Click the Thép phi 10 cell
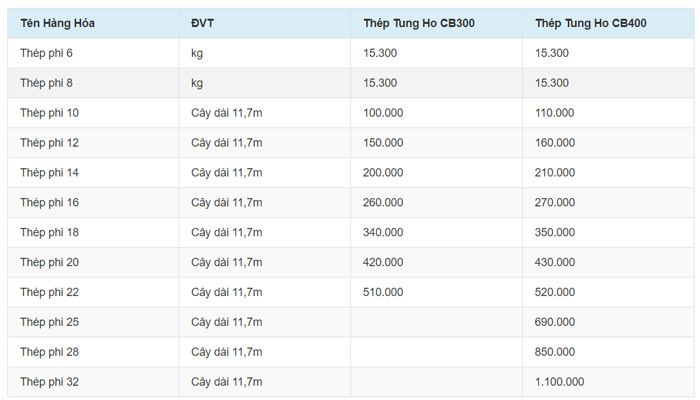The height and width of the screenshot is (400, 700). (x=49, y=112)
